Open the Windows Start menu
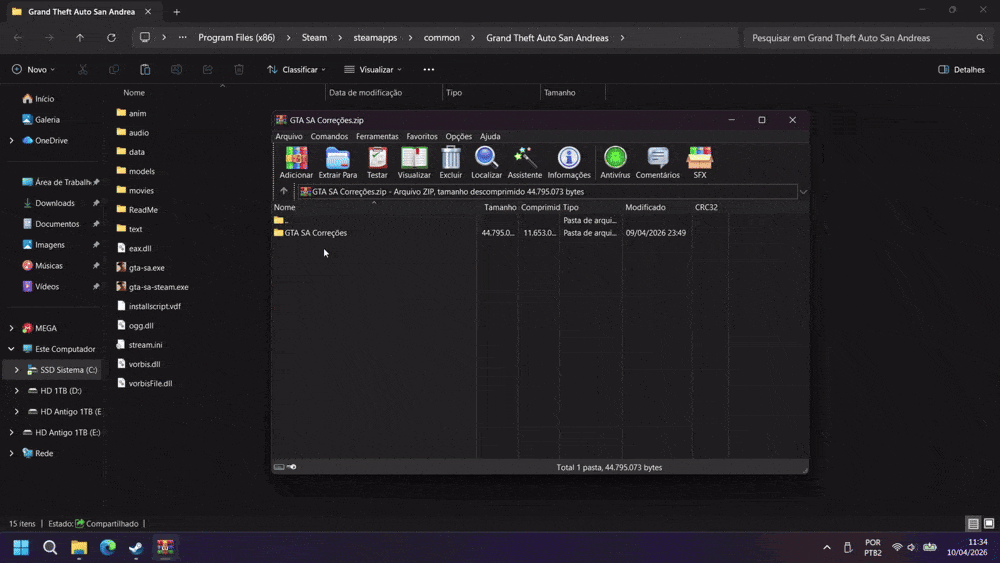This screenshot has height=563, width=1000. (x=21, y=548)
